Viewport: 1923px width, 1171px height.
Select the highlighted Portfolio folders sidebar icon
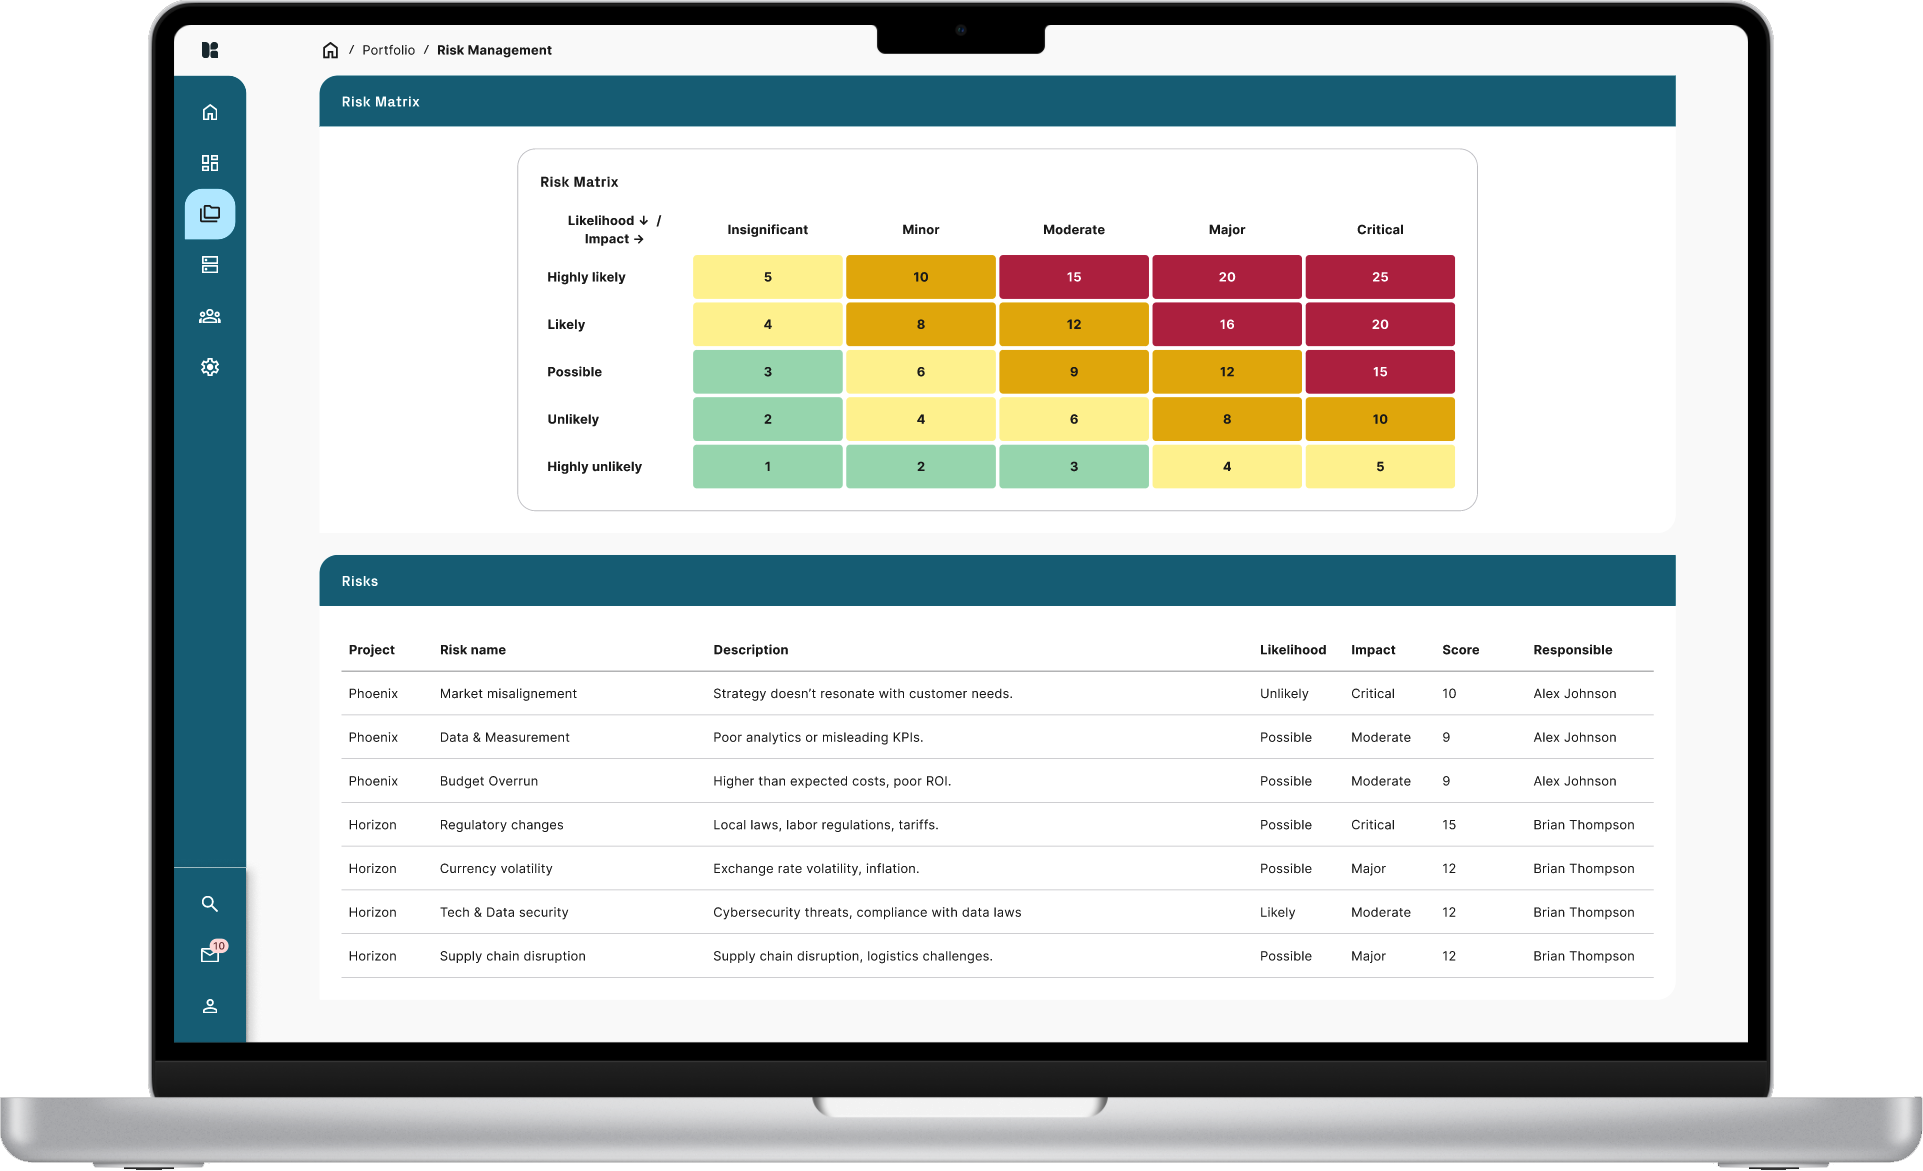pos(210,214)
